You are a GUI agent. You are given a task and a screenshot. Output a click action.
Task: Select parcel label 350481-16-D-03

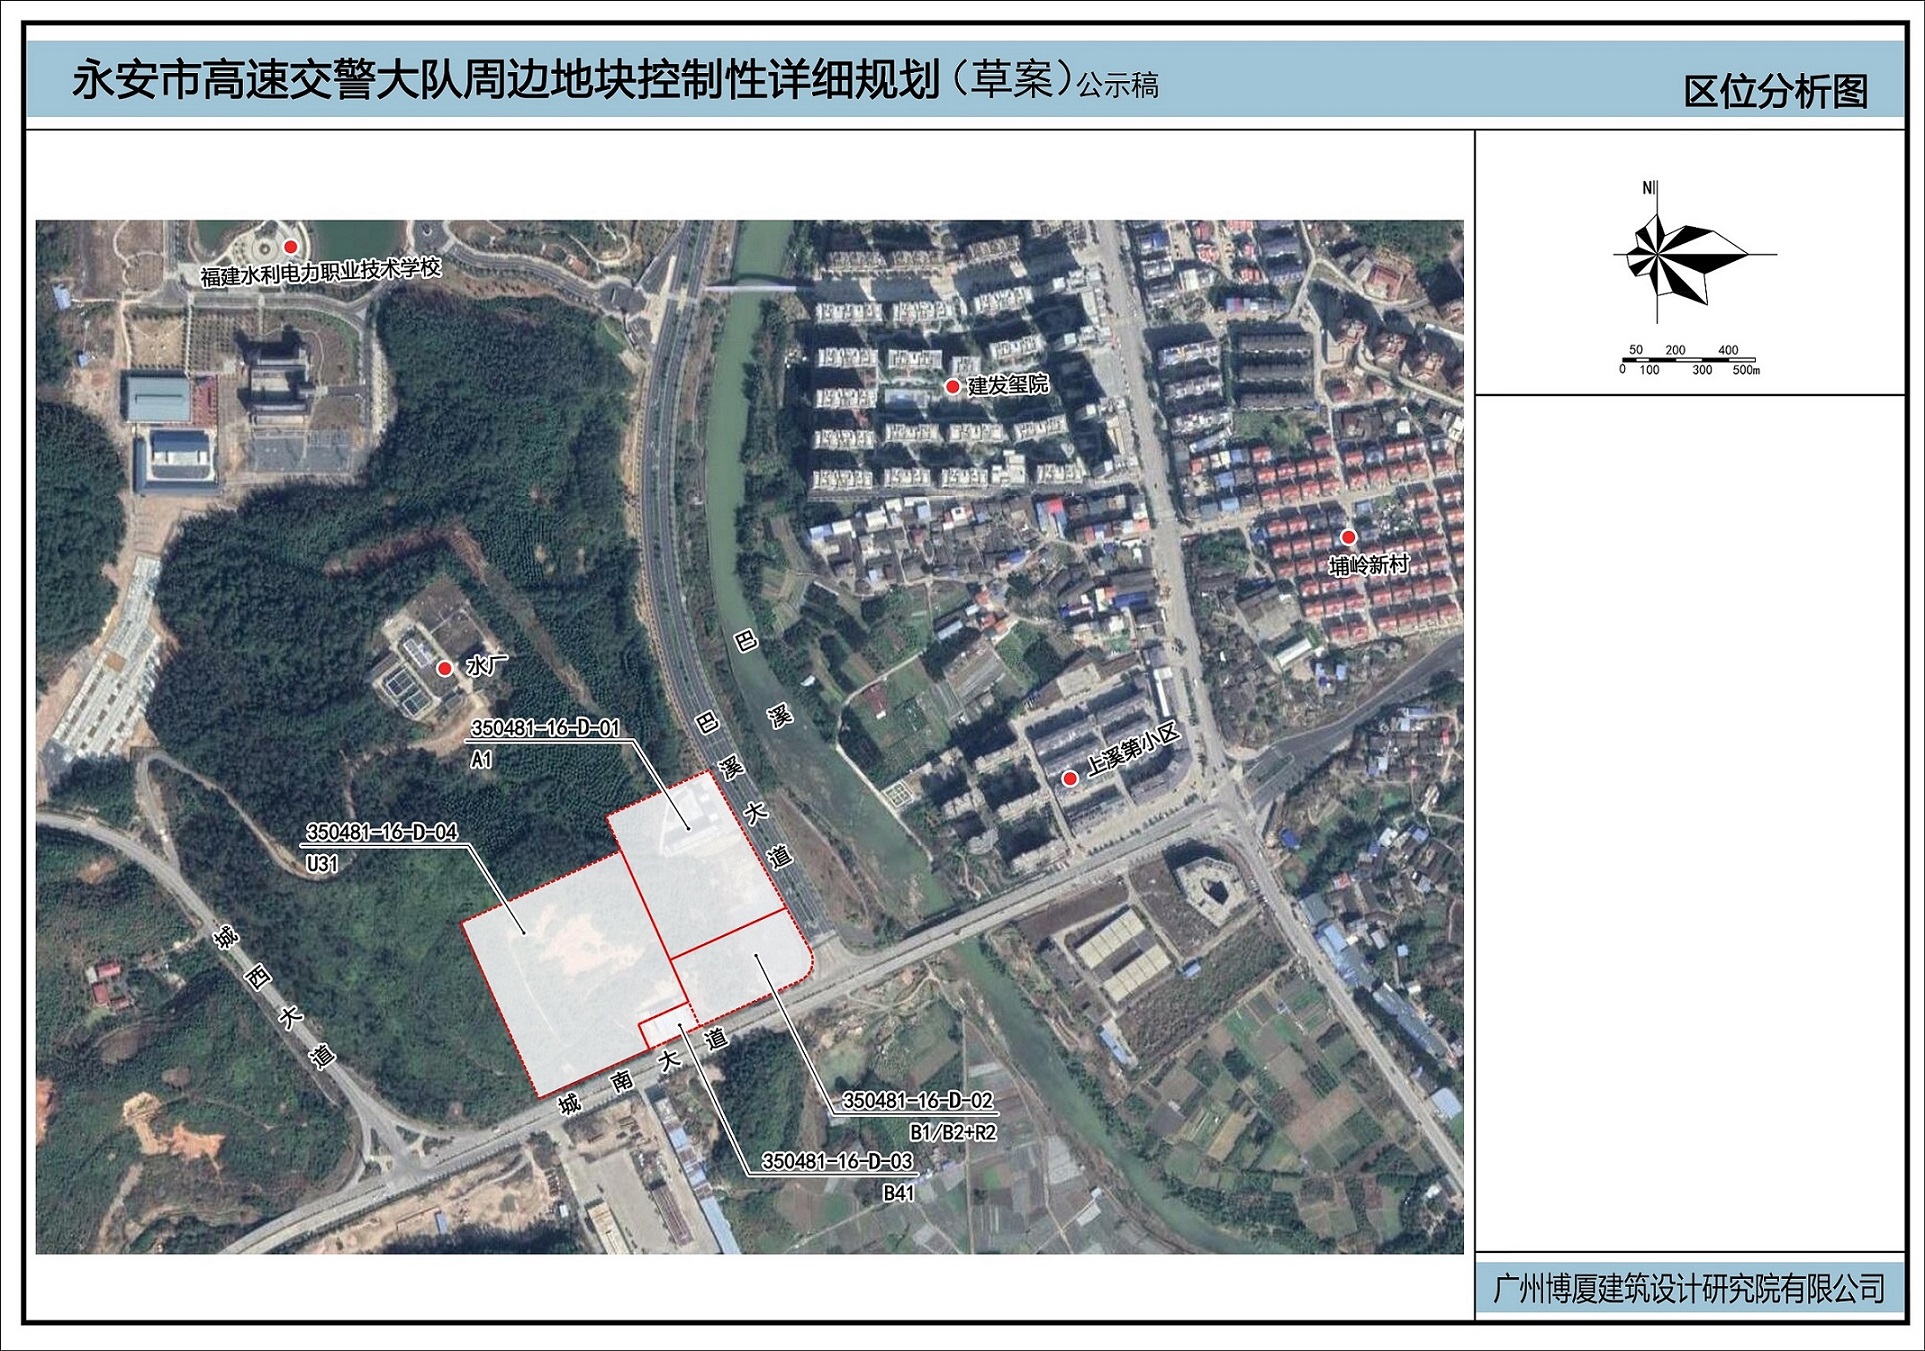tap(837, 1162)
